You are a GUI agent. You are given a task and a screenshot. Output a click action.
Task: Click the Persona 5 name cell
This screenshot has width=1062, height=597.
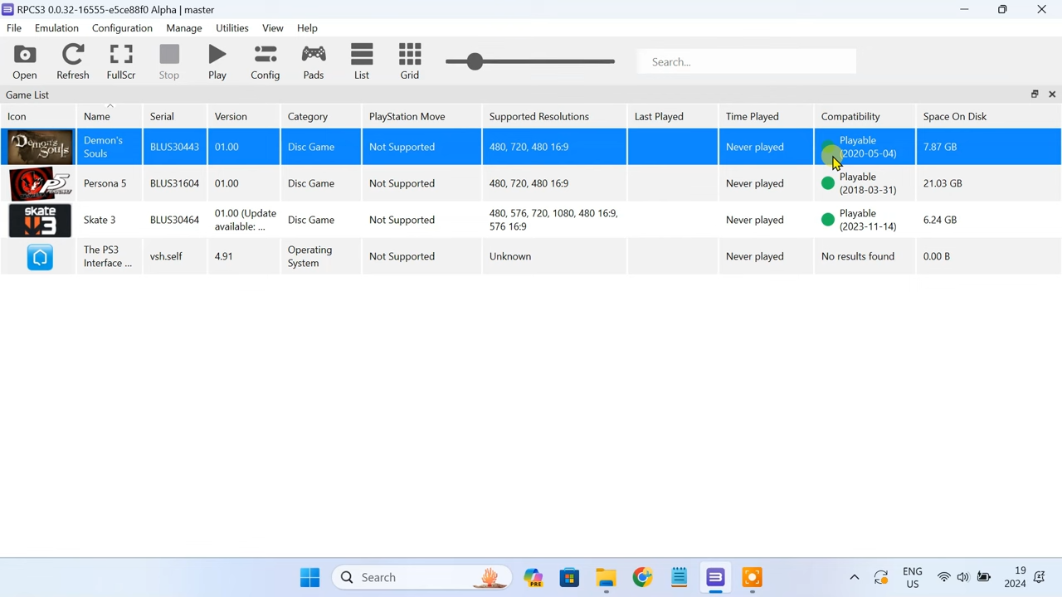pyautogui.click(x=109, y=184)
